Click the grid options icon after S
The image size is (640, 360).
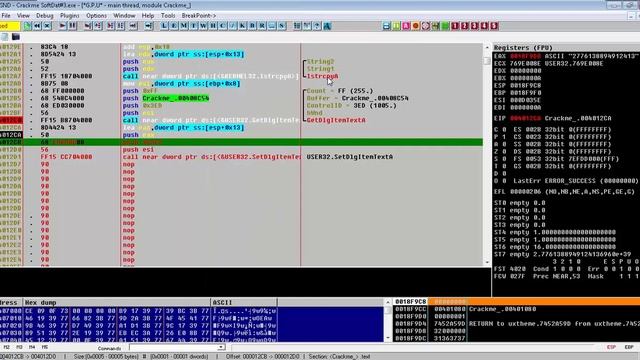click(297, 26)
